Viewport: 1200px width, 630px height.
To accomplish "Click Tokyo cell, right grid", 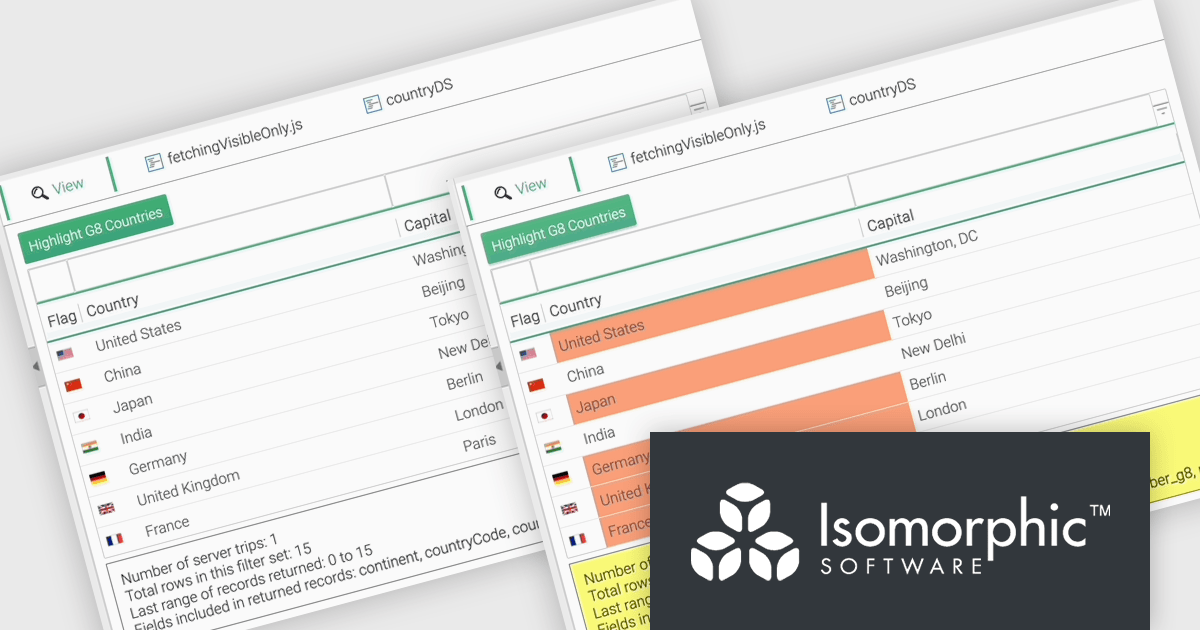I will [912, 320].
